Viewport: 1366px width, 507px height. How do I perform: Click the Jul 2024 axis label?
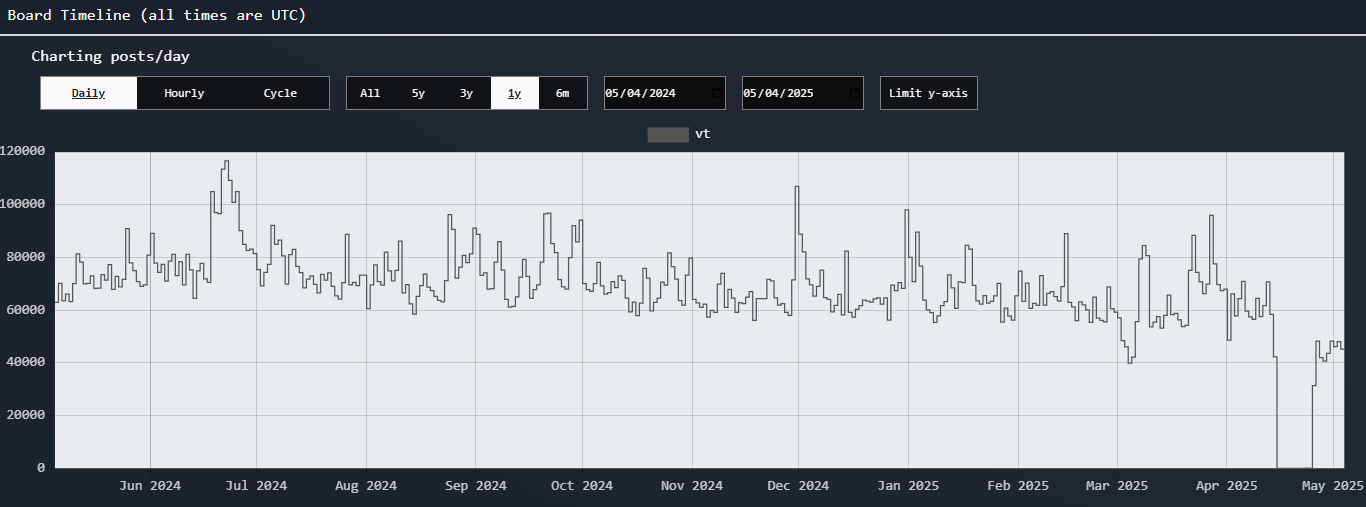256,486
